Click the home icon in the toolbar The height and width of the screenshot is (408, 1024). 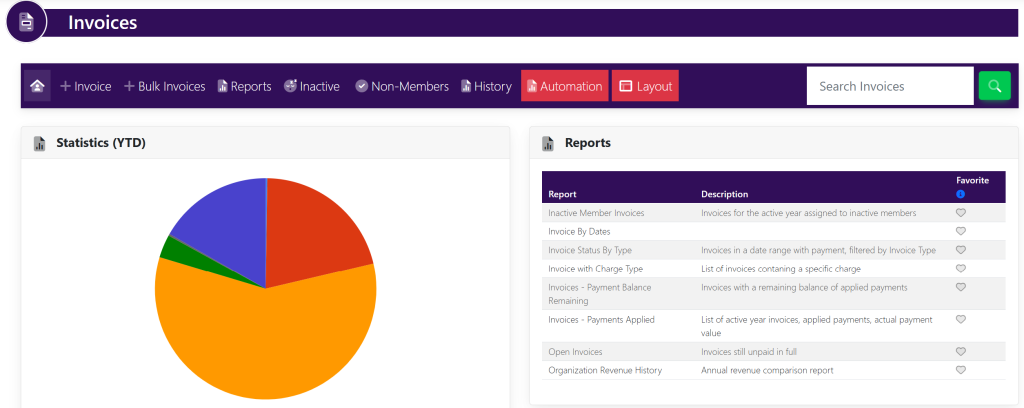click(37, 86)
